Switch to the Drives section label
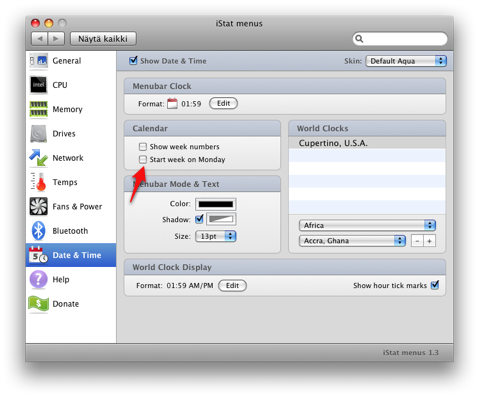Screen dimensions: 479x397 (64, 134)
